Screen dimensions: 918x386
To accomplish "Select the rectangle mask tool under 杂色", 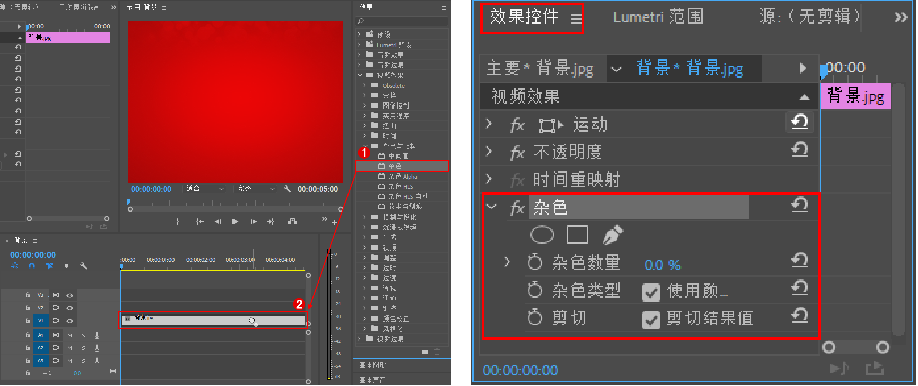I will click(577, 235).
